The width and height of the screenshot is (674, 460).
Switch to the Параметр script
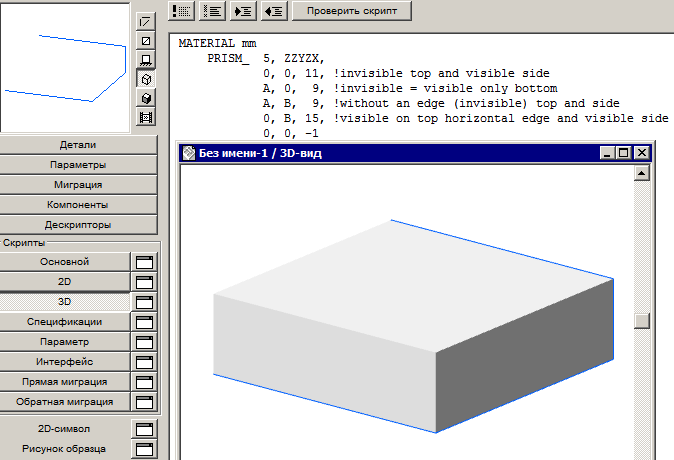(64, 342)
